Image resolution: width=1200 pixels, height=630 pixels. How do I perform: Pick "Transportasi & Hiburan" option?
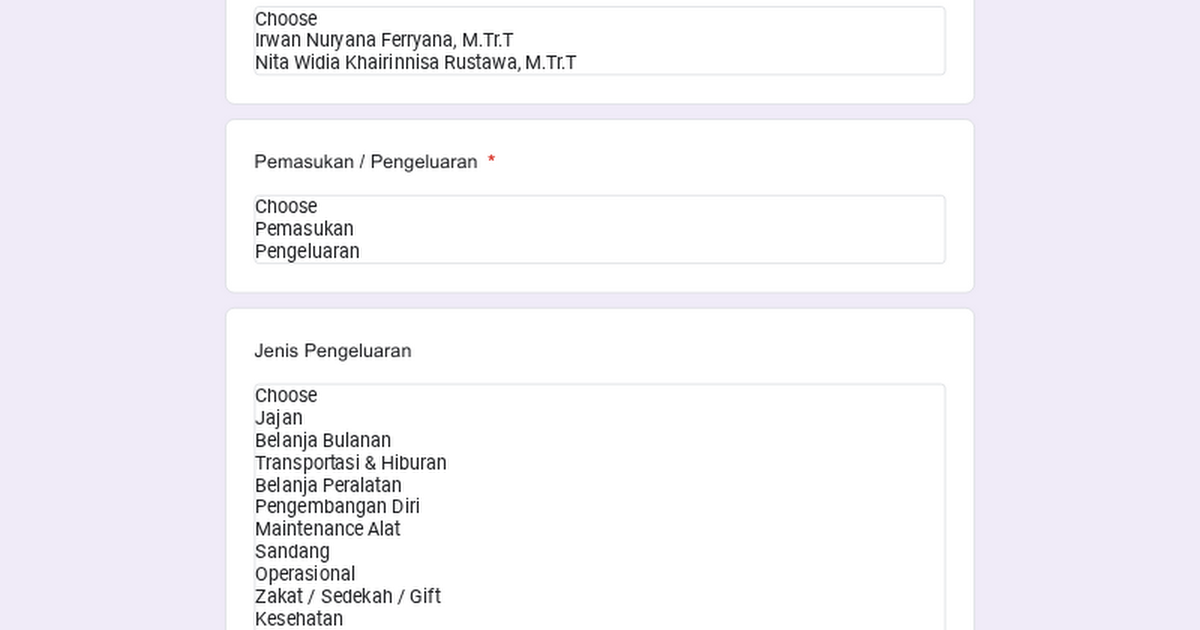pos(350,463)
